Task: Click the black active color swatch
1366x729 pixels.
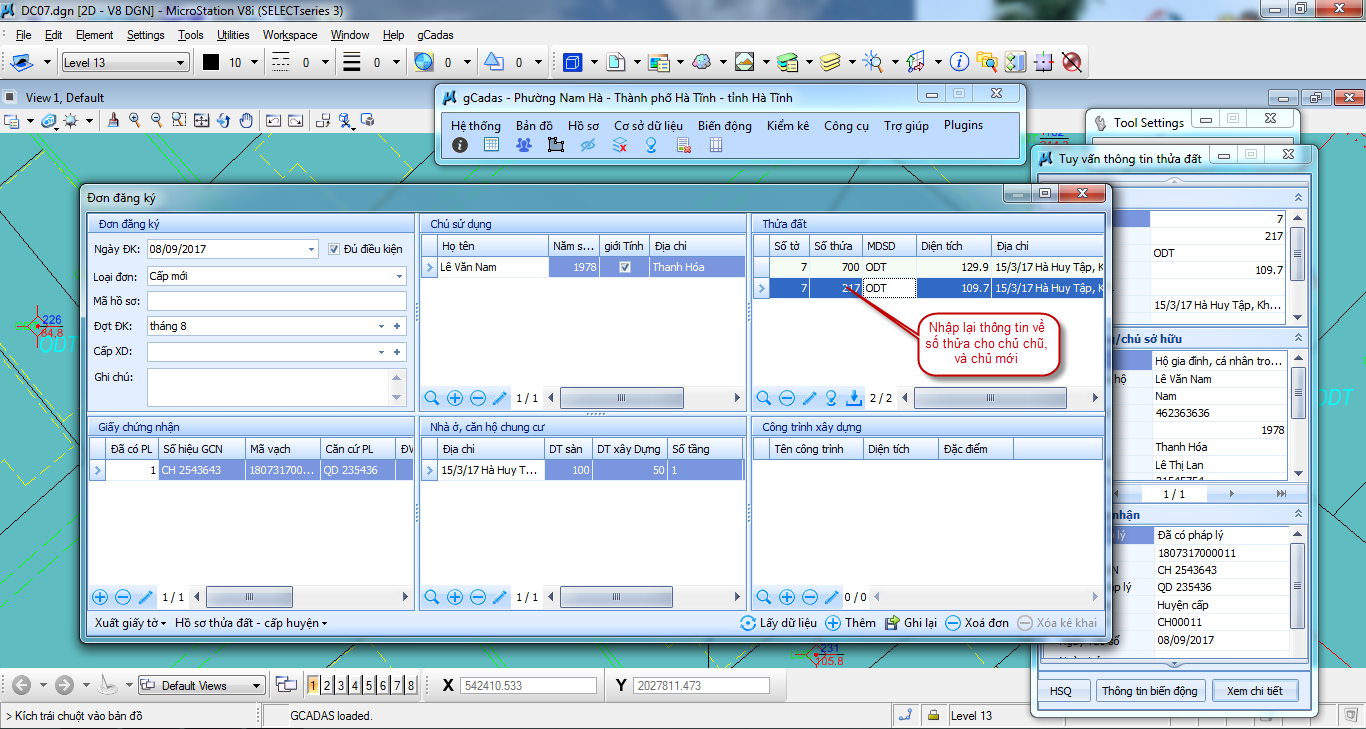Action: click(211, 62)
